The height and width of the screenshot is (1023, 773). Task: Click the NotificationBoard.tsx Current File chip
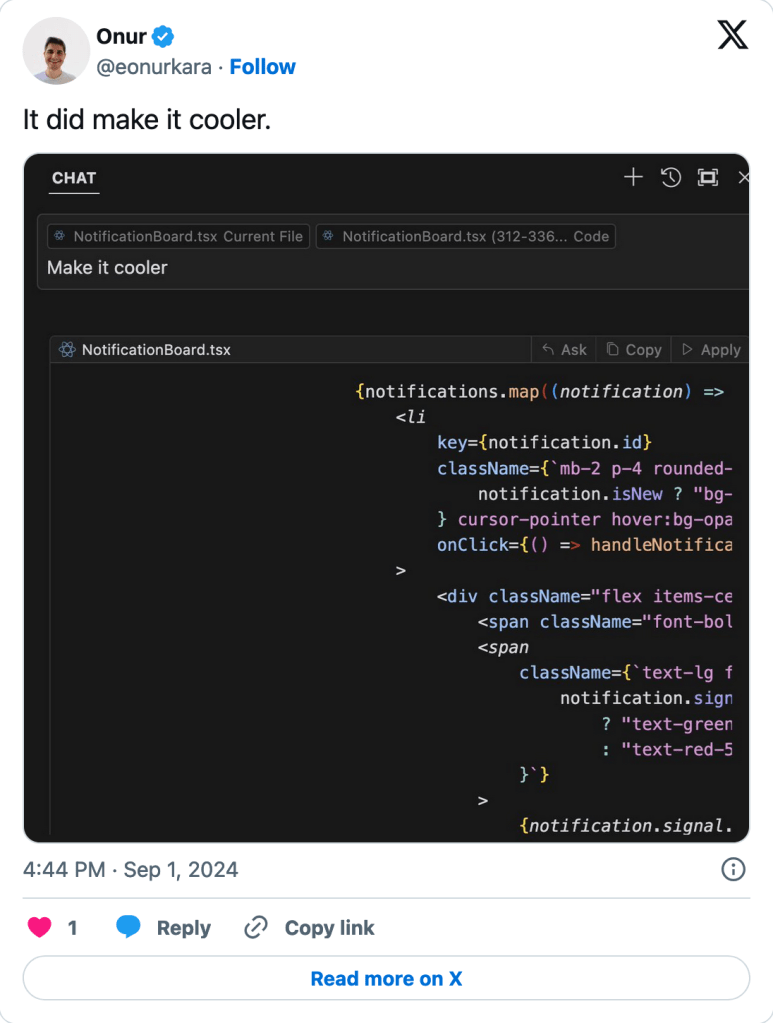[179, 237]
